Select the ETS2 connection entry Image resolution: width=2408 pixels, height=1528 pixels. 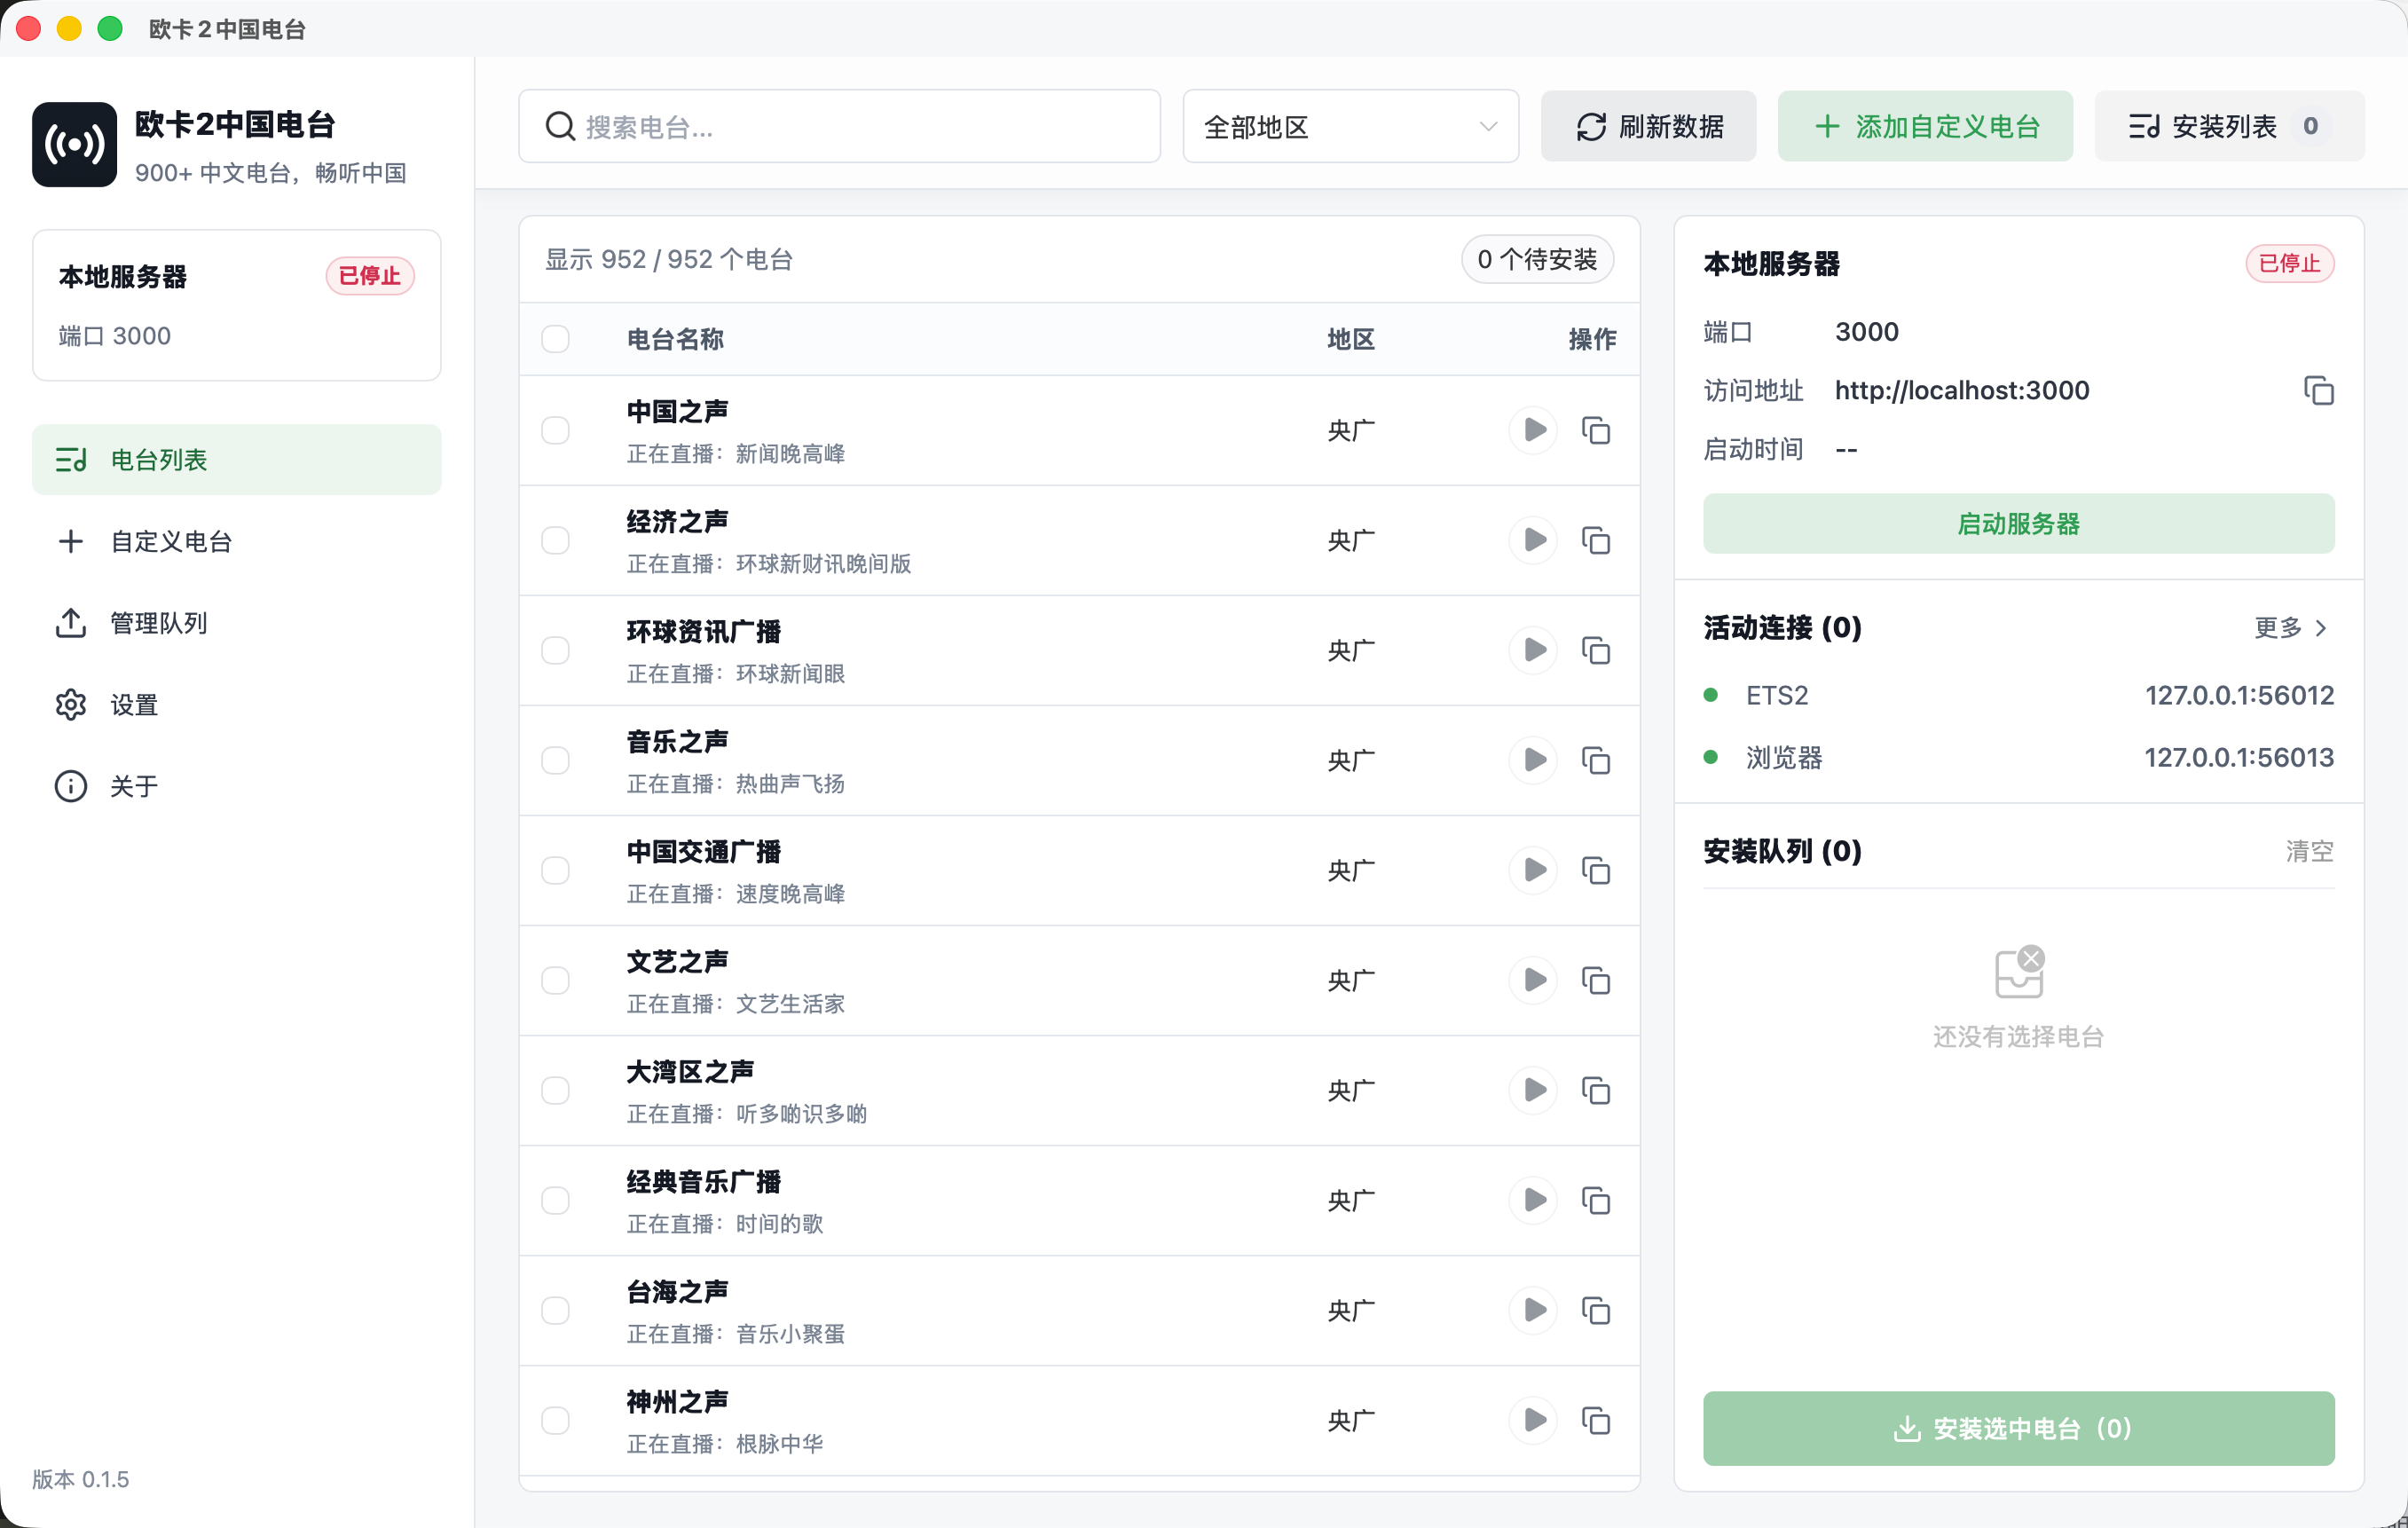(x=2018, y=695)
